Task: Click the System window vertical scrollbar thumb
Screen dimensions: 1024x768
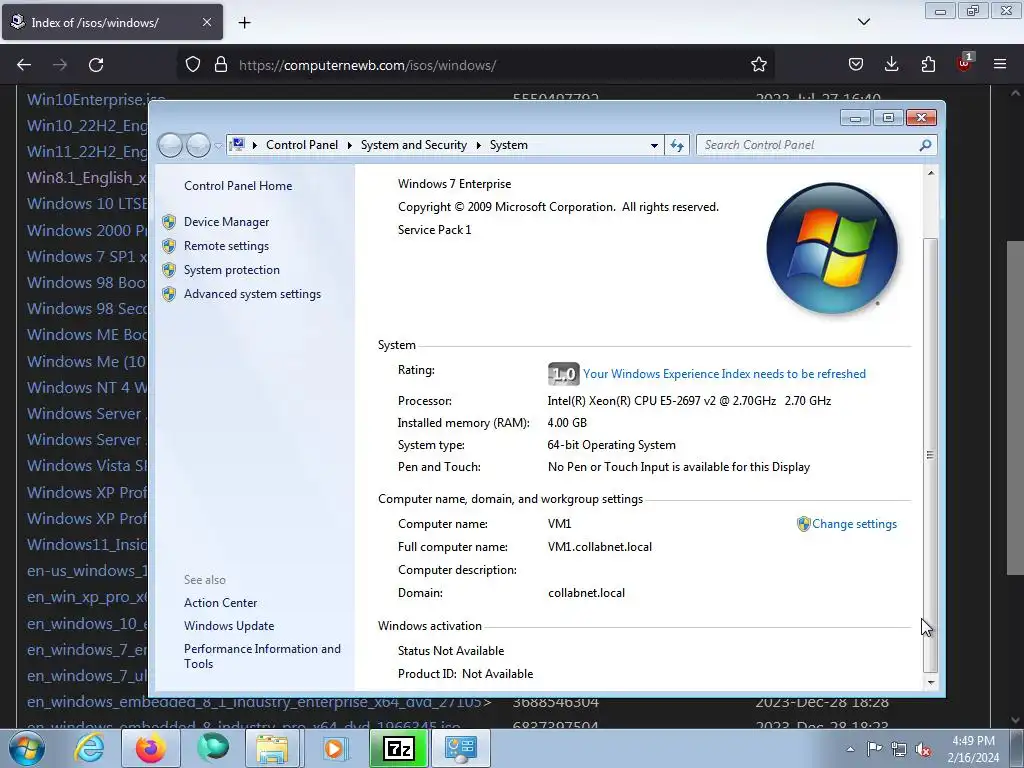Action: (931, 455)
